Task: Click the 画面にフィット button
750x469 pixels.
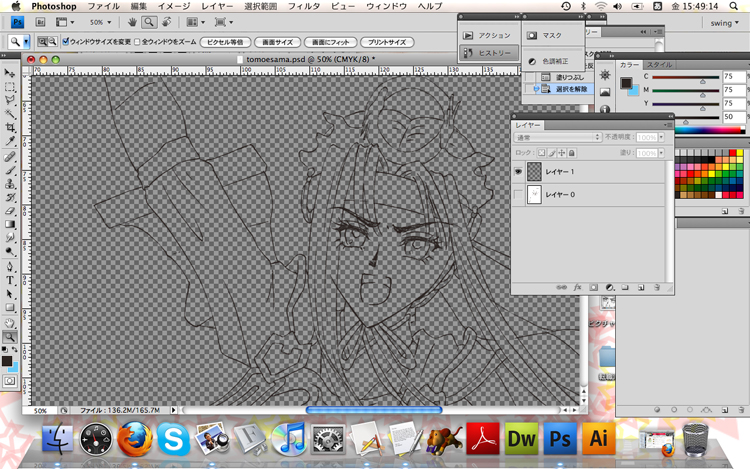Action: (331, 42)
